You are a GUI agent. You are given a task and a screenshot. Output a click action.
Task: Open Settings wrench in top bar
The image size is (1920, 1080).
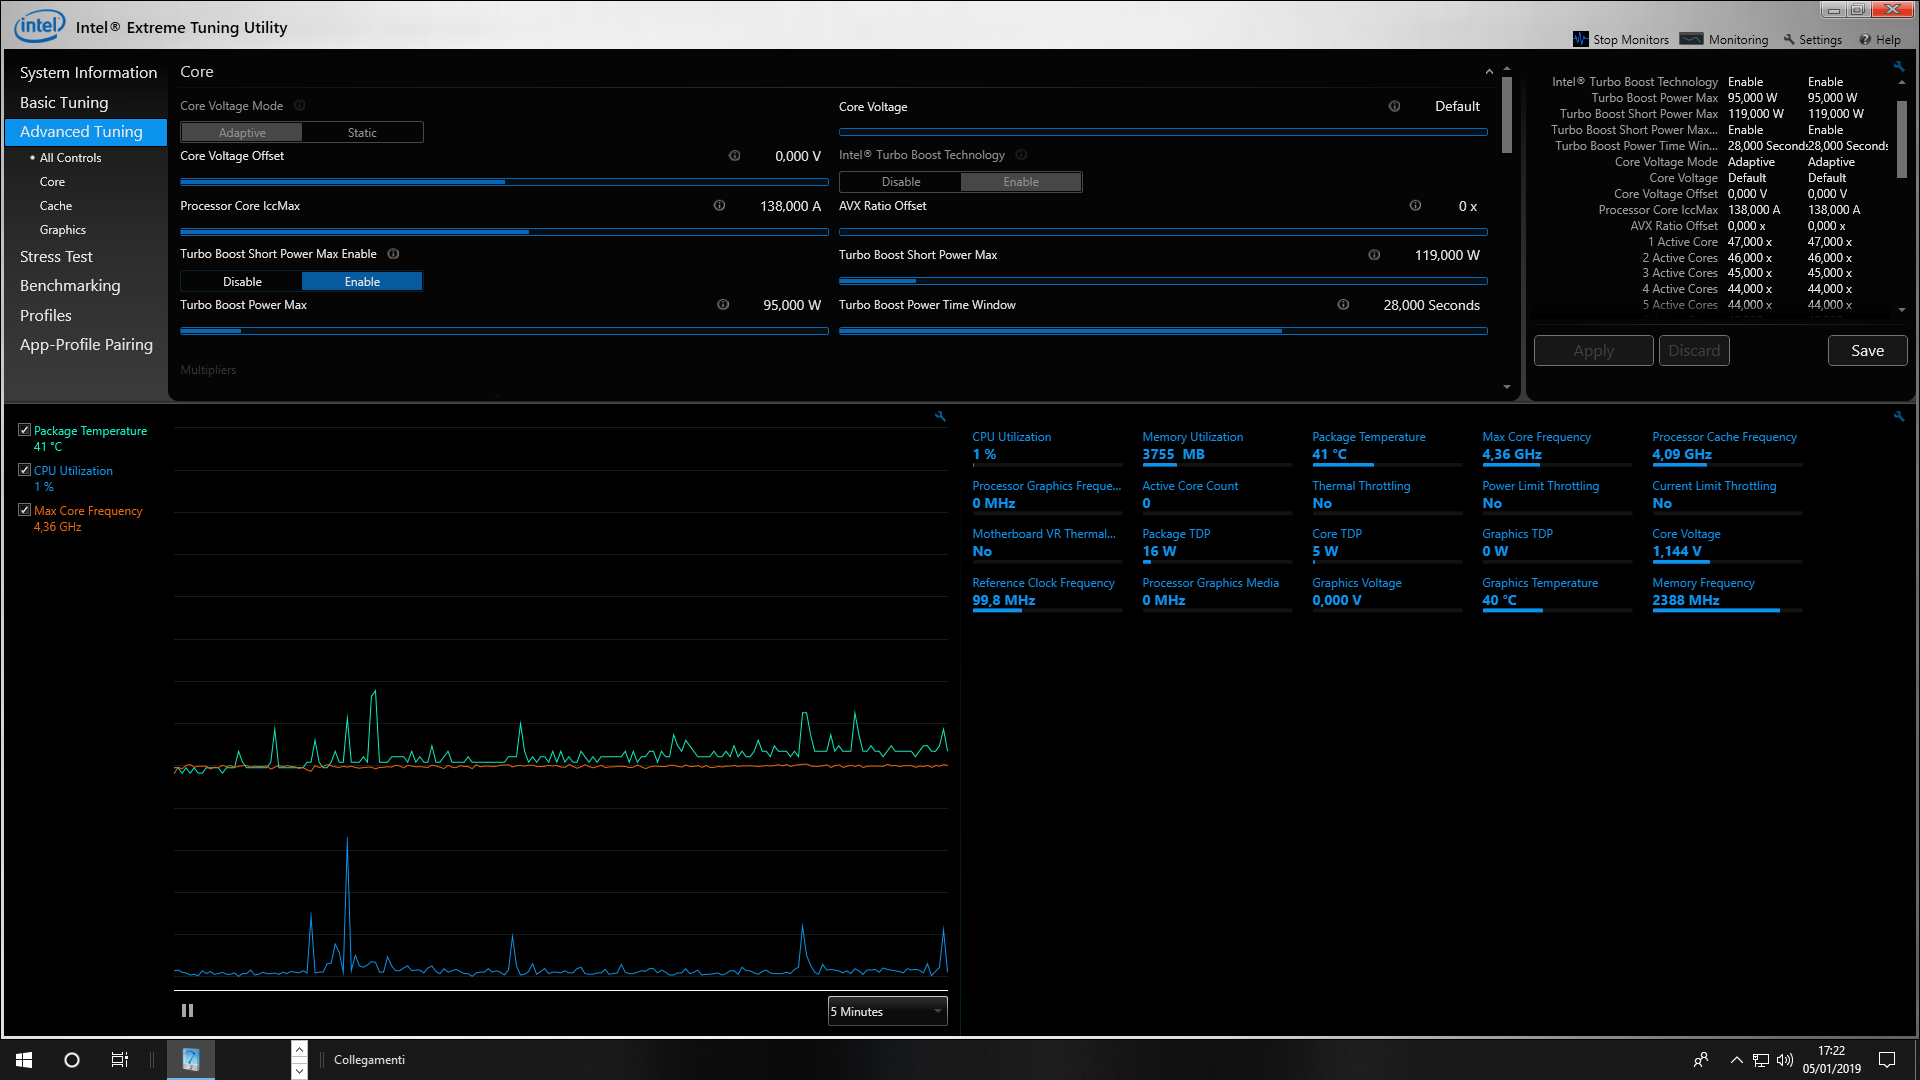[1789, 39]
